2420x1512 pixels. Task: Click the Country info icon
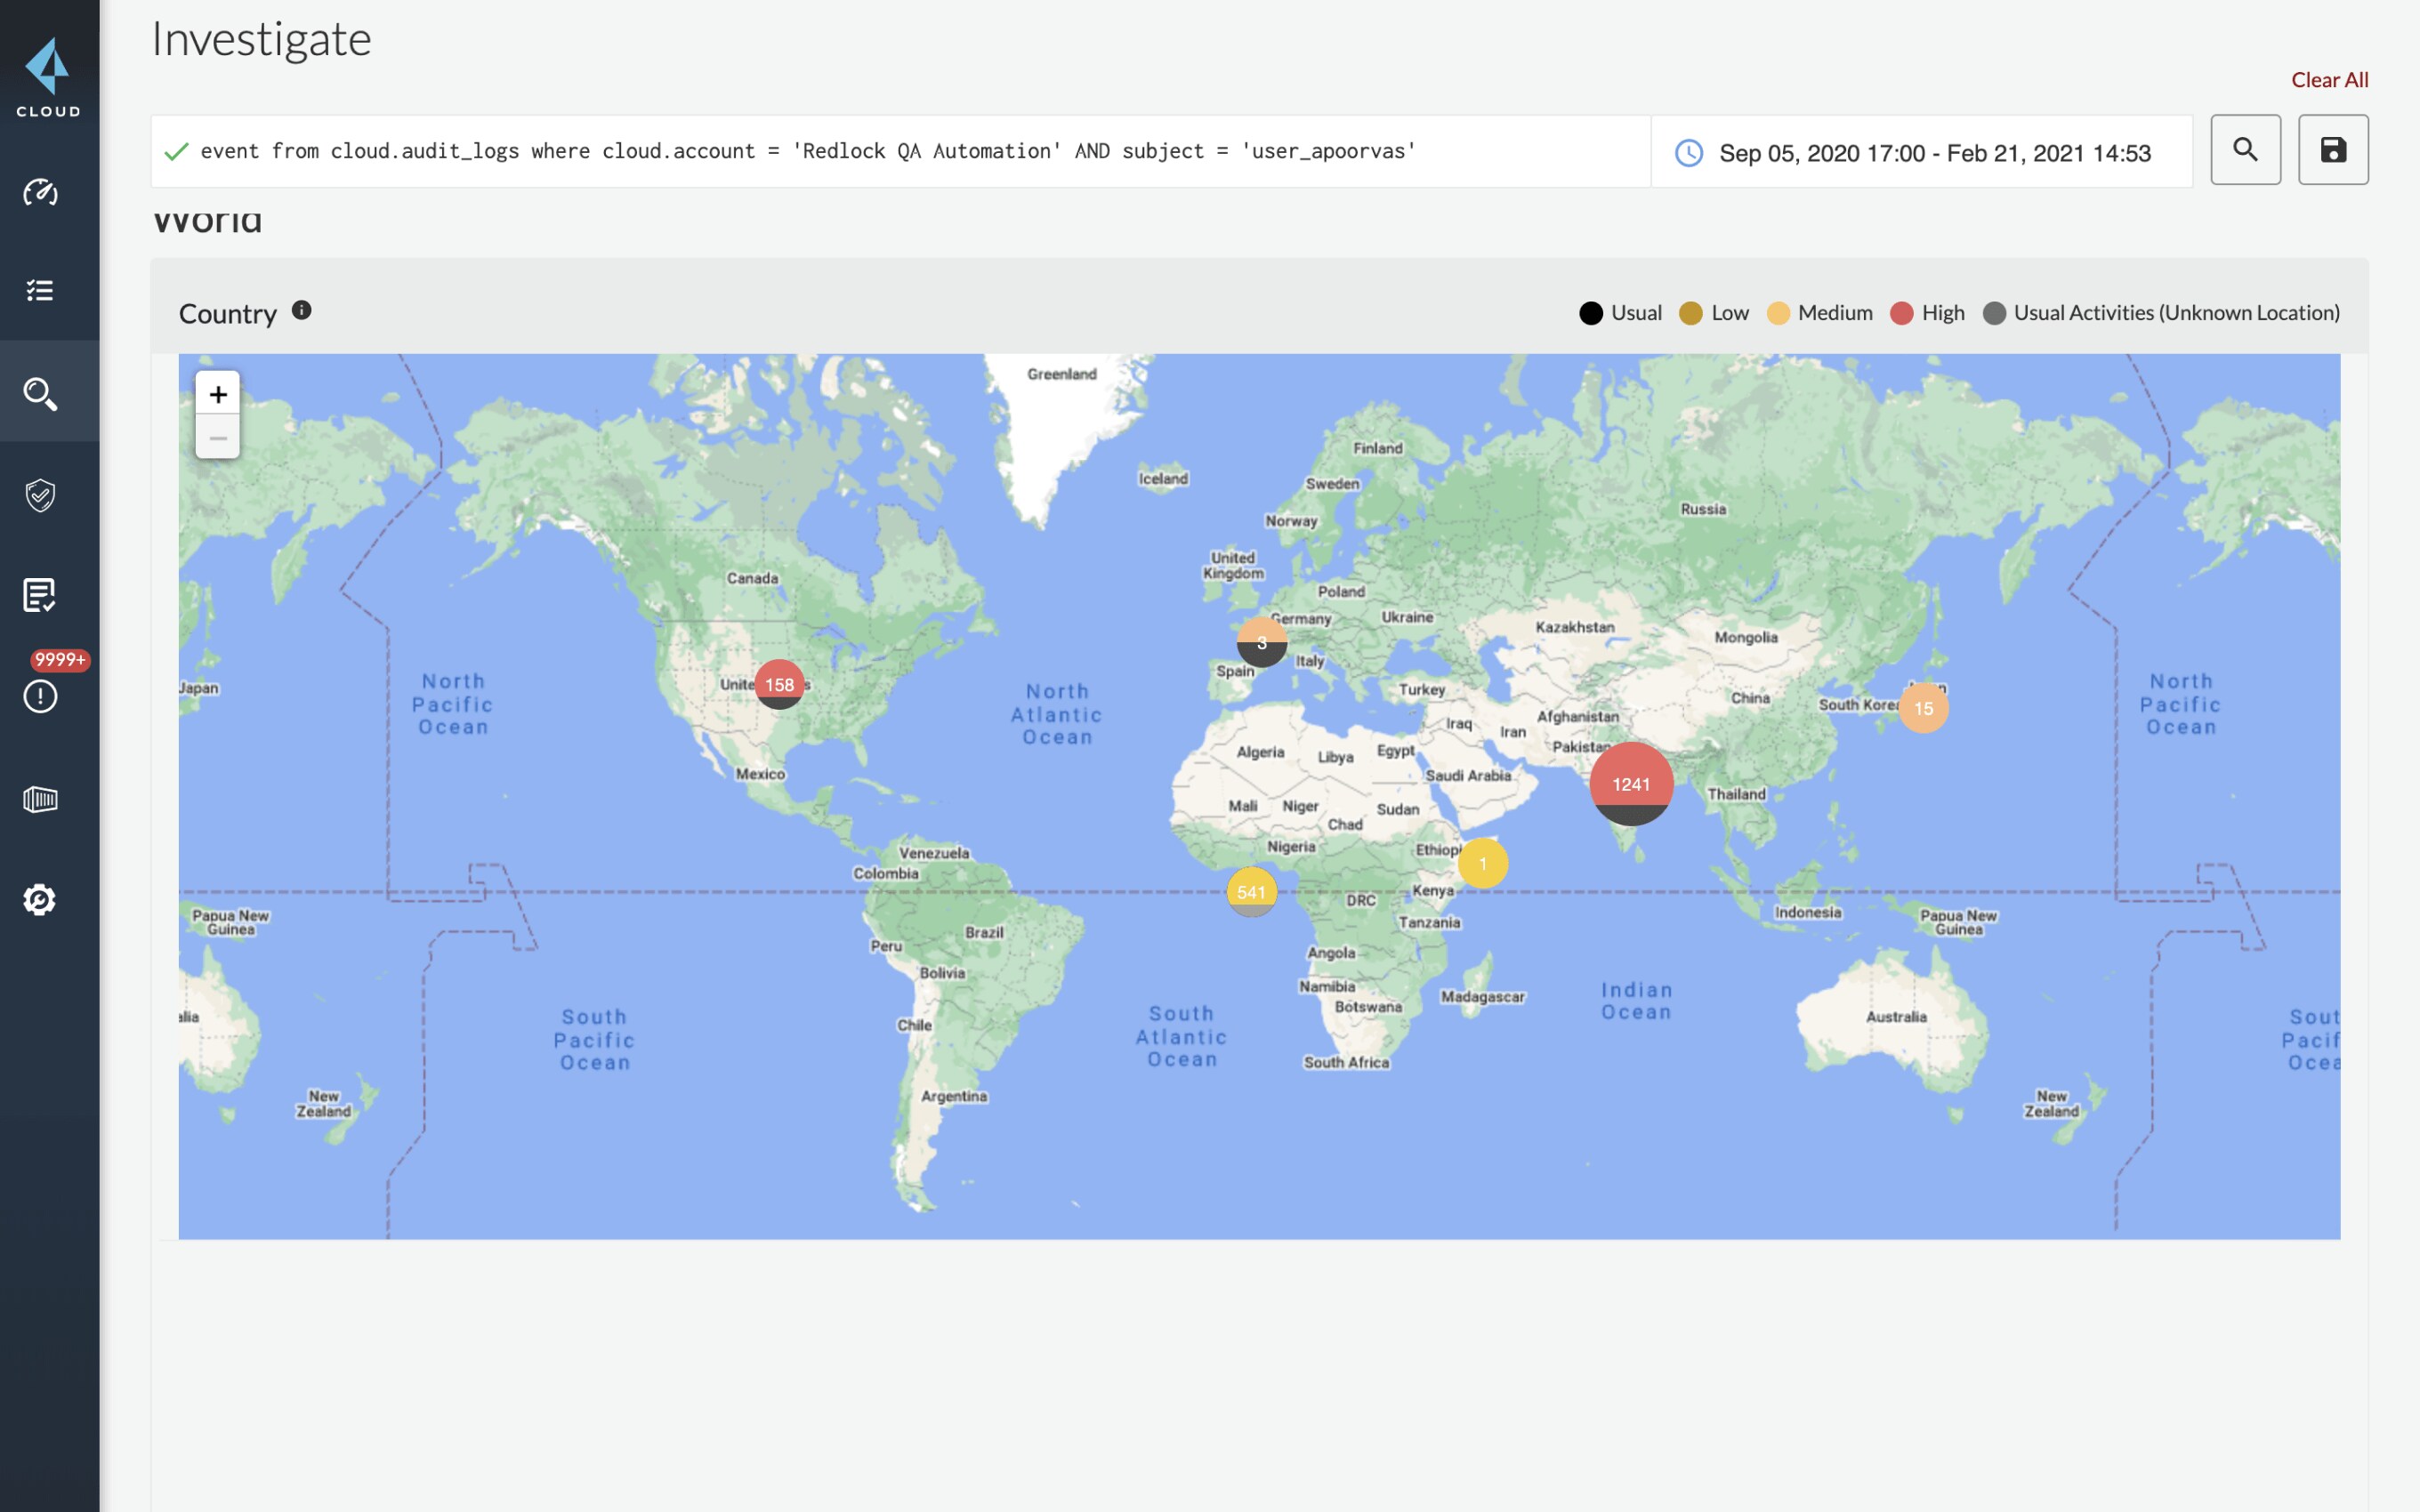(x=301, y=310)
